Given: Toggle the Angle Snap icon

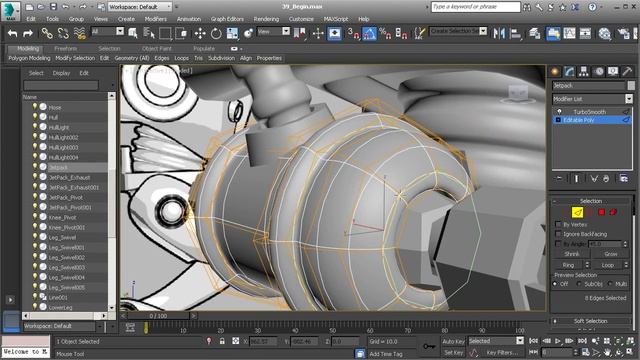Looking at the screenshot, I should pyautogui.click(x=369, y=33).
